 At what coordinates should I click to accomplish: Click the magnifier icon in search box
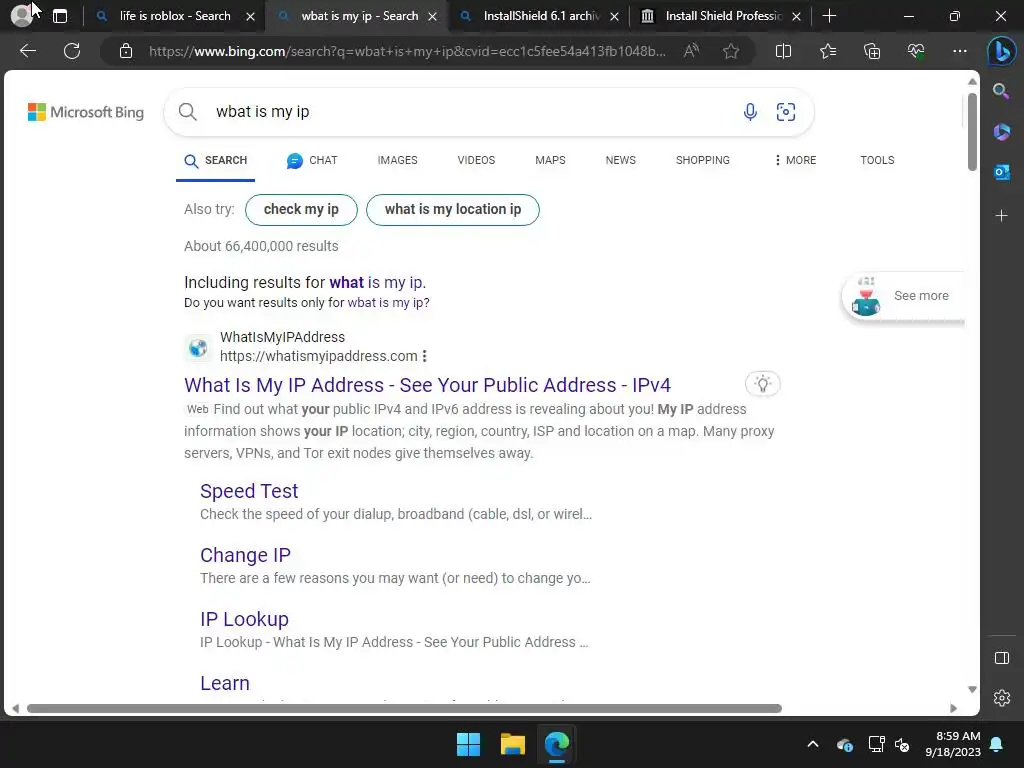[x=188, y=112]
